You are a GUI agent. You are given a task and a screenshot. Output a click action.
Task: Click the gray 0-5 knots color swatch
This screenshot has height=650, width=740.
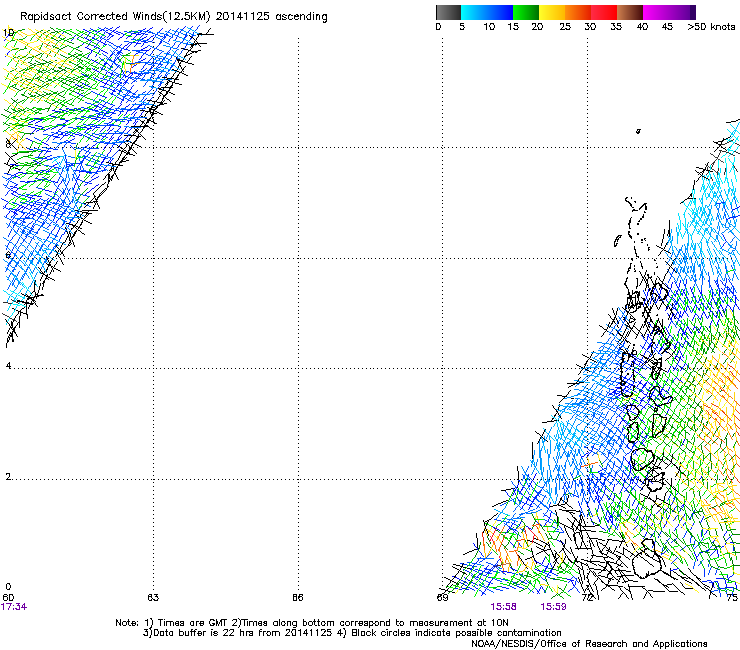[x=448, y=12]
